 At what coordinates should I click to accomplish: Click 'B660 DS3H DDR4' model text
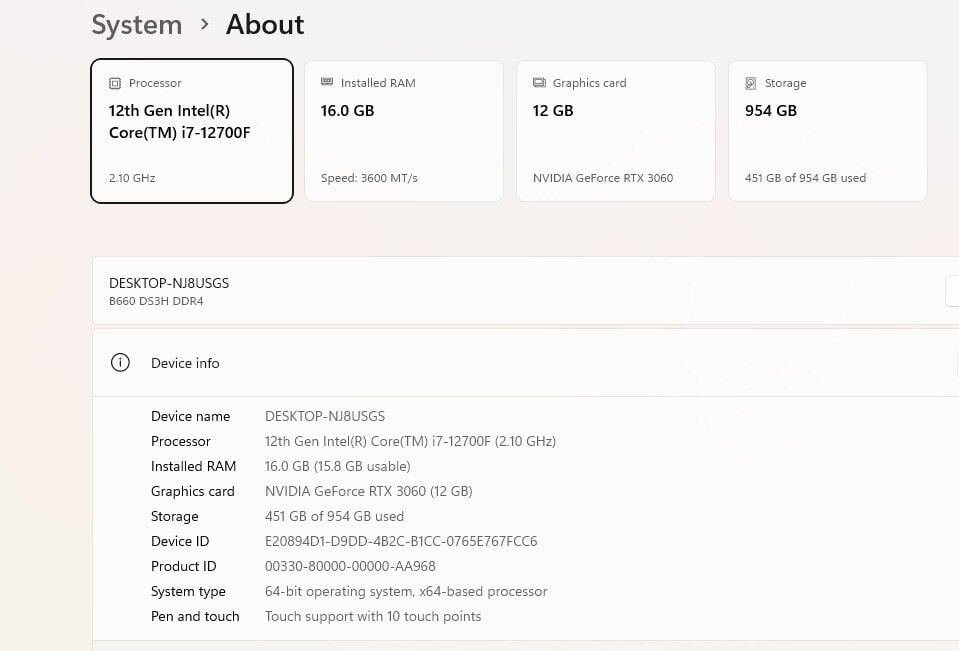[156, 301]
